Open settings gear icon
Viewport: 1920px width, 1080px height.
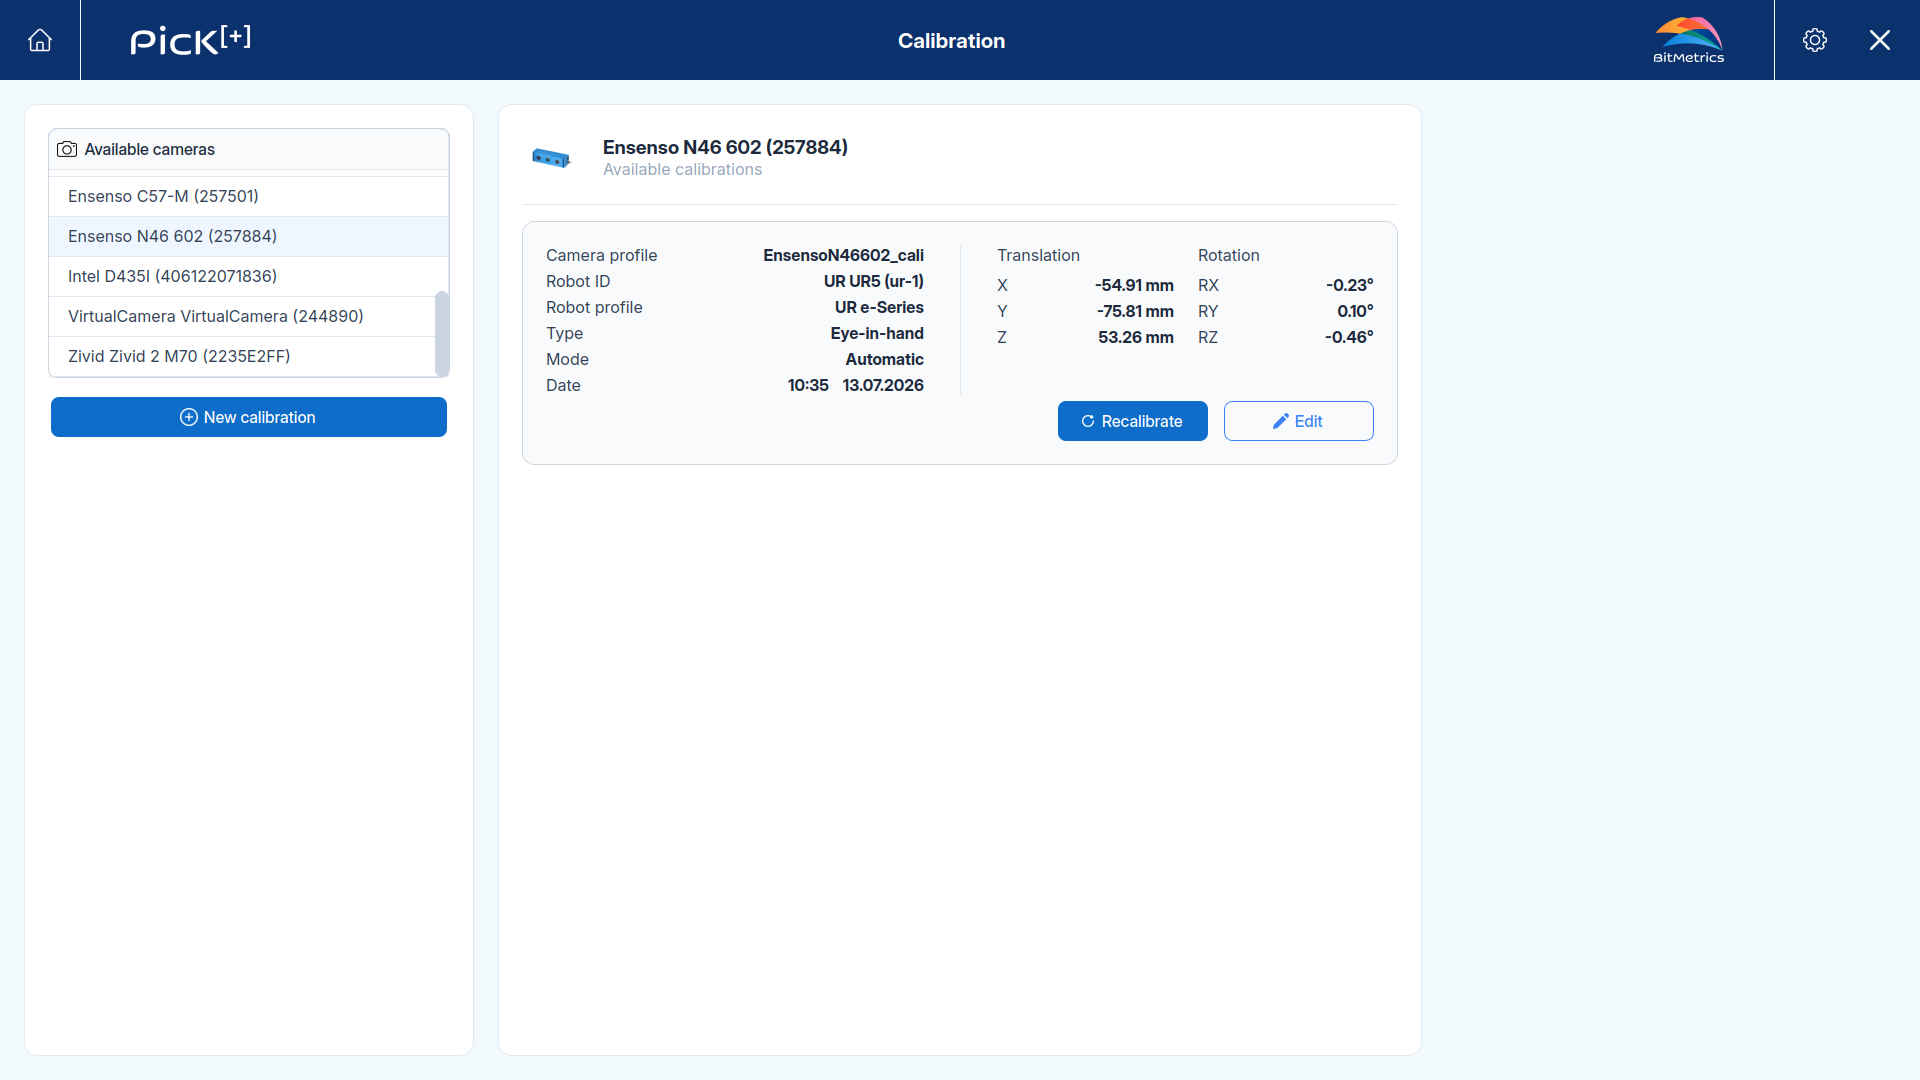(1815, 40)
